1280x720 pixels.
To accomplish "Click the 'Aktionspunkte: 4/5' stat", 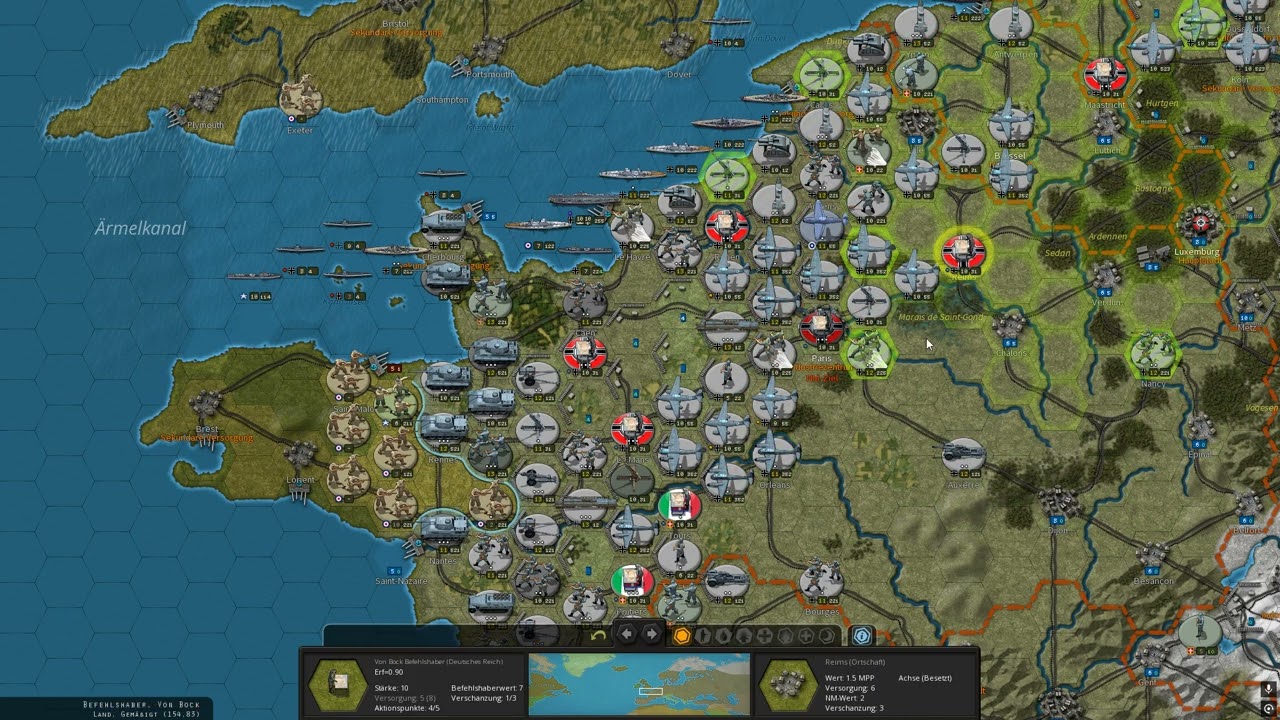I will point(407,708).
